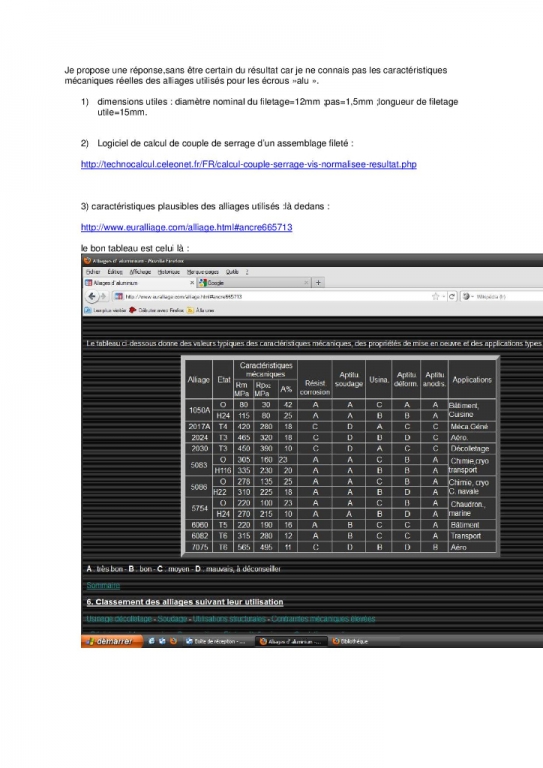The height and width of the screenshot is (768, 543).
Task: Click Firefox icon in quick launch bar
Action: tap(173, 641)
